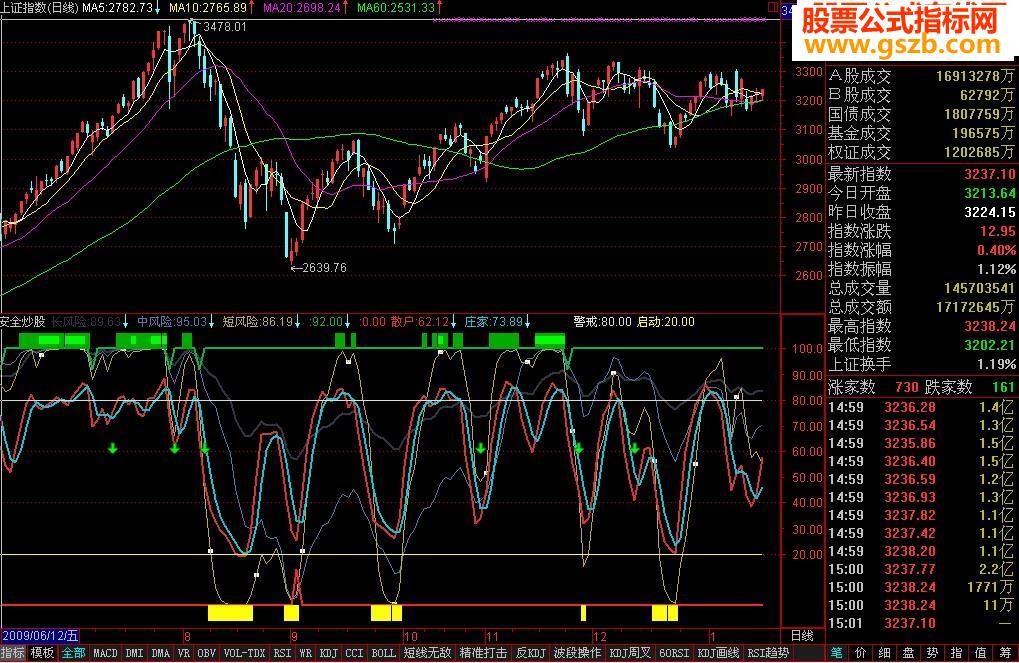Switch to the 模板 tab
Image resolution: width=1019 pixels, height=663 pixels.
pyautogui.click(x=43, y=653)
